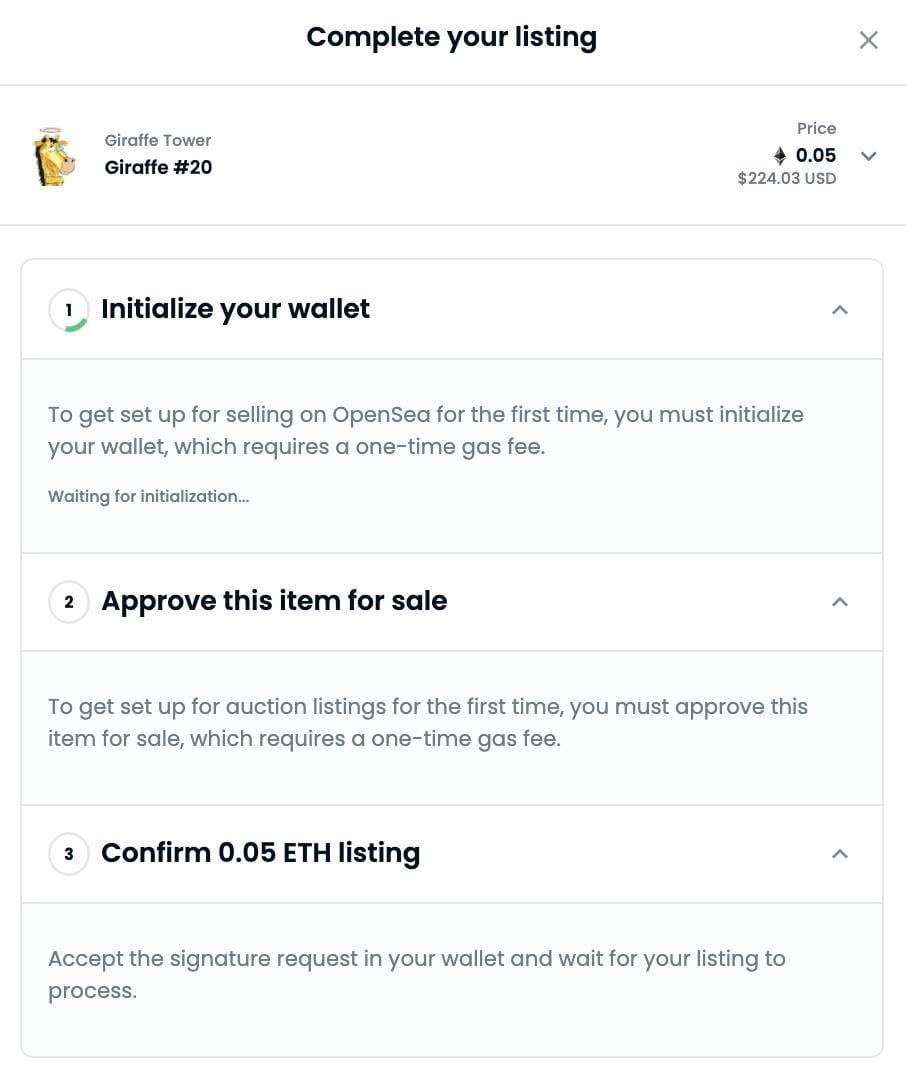Open the price details dropdown chevron

(x=868, y=156)
